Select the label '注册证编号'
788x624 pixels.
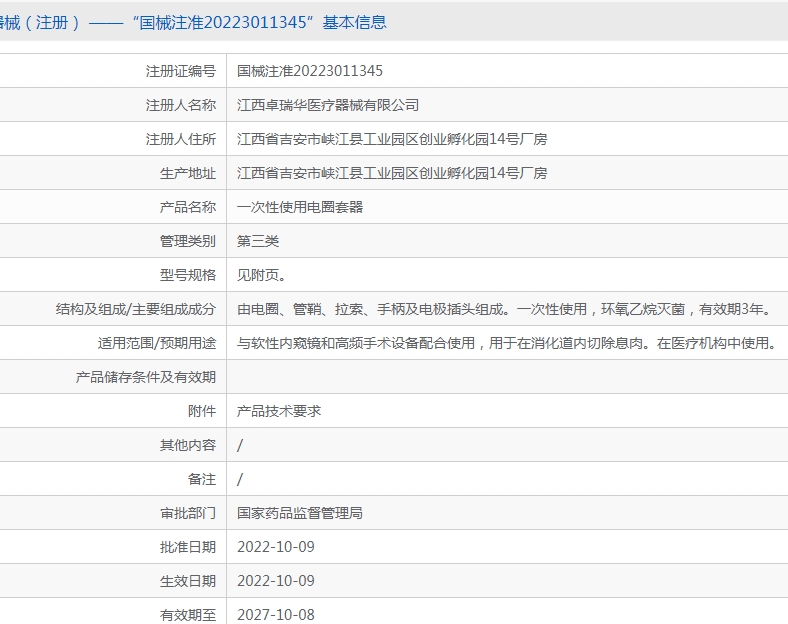[x=181, y=71]
